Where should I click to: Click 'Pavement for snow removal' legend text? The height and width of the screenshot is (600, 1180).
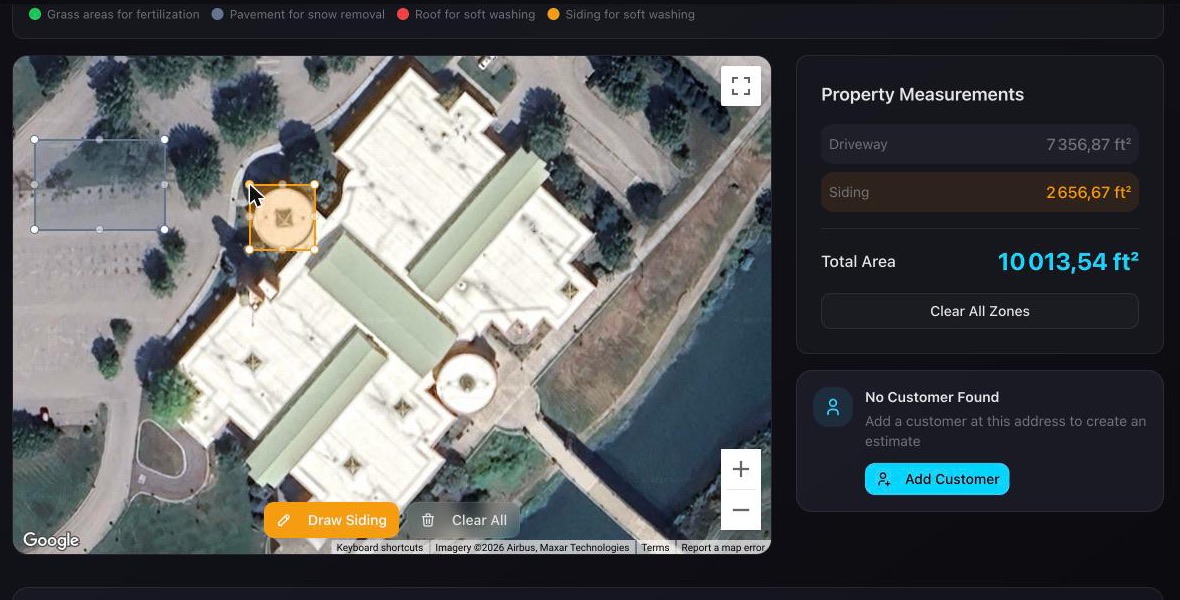coord(307,14)
